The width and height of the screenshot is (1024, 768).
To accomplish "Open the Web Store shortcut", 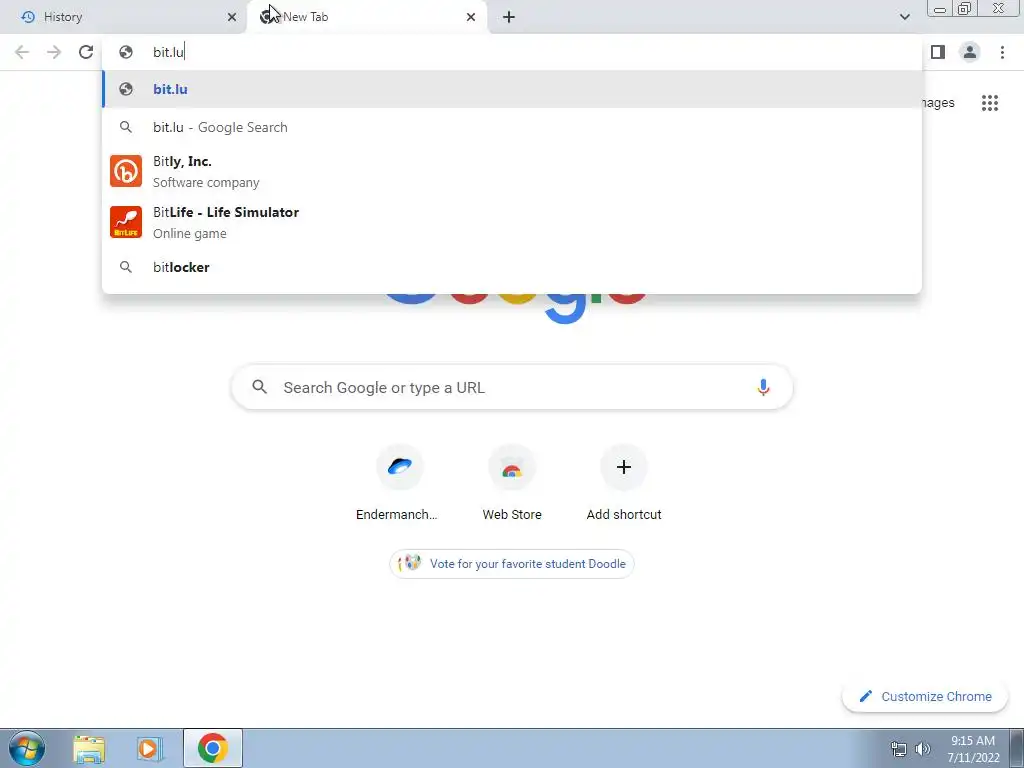I will pos(512,482).
